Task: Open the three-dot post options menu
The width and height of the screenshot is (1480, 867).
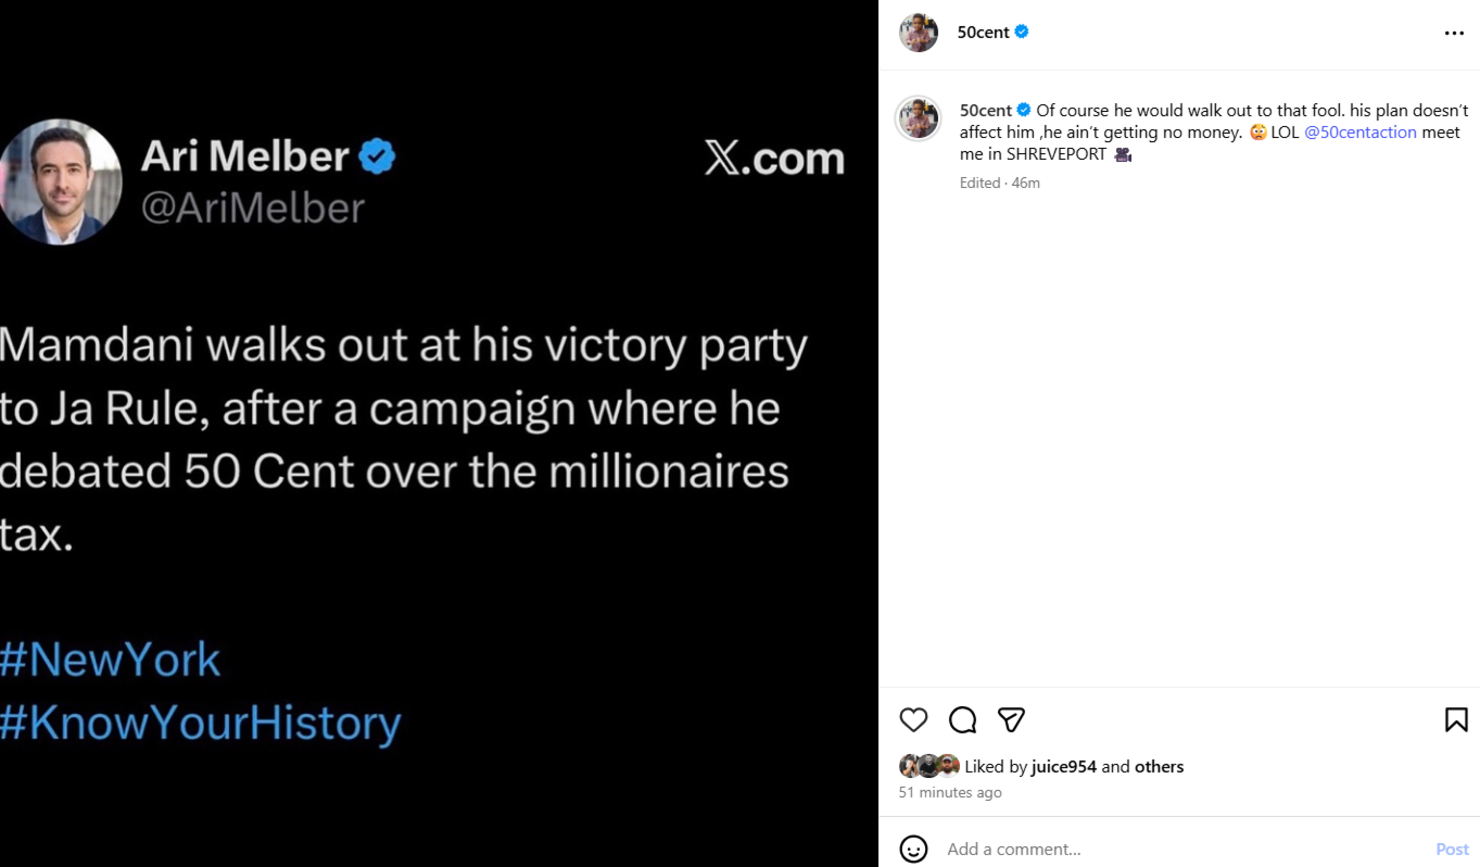Action: coord(1453,33)
